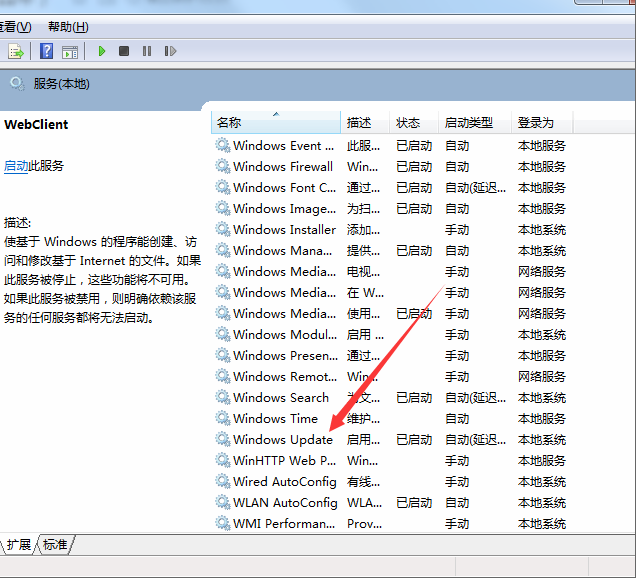Click gear icon of Windows Presen... row
The image size is (636, 578).
tap(223, 356)
